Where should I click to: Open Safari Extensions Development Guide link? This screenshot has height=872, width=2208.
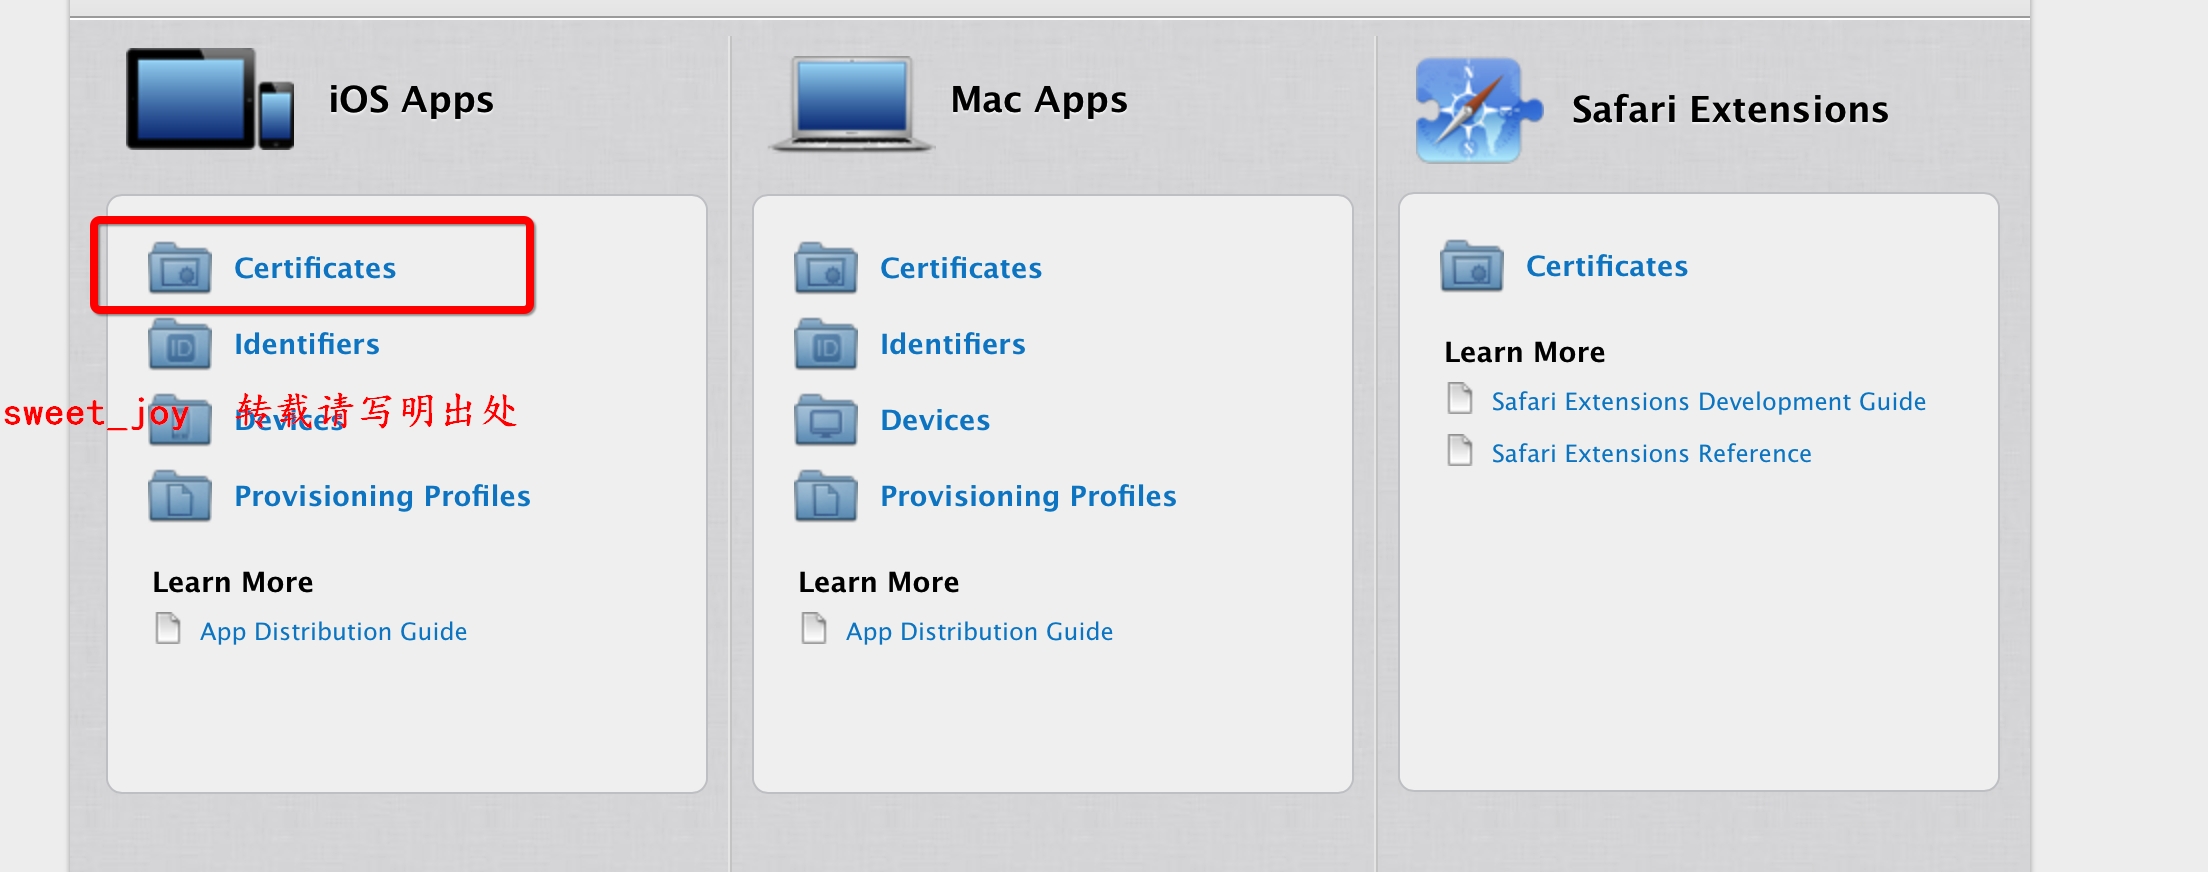point(1709,402)
